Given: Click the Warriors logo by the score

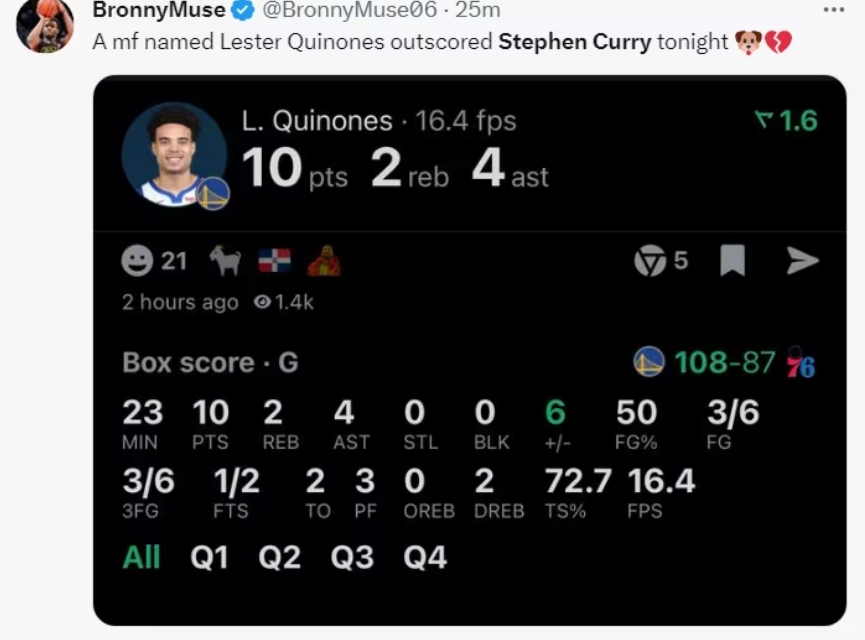Looking at the screenshot, I should pos(649,362).
